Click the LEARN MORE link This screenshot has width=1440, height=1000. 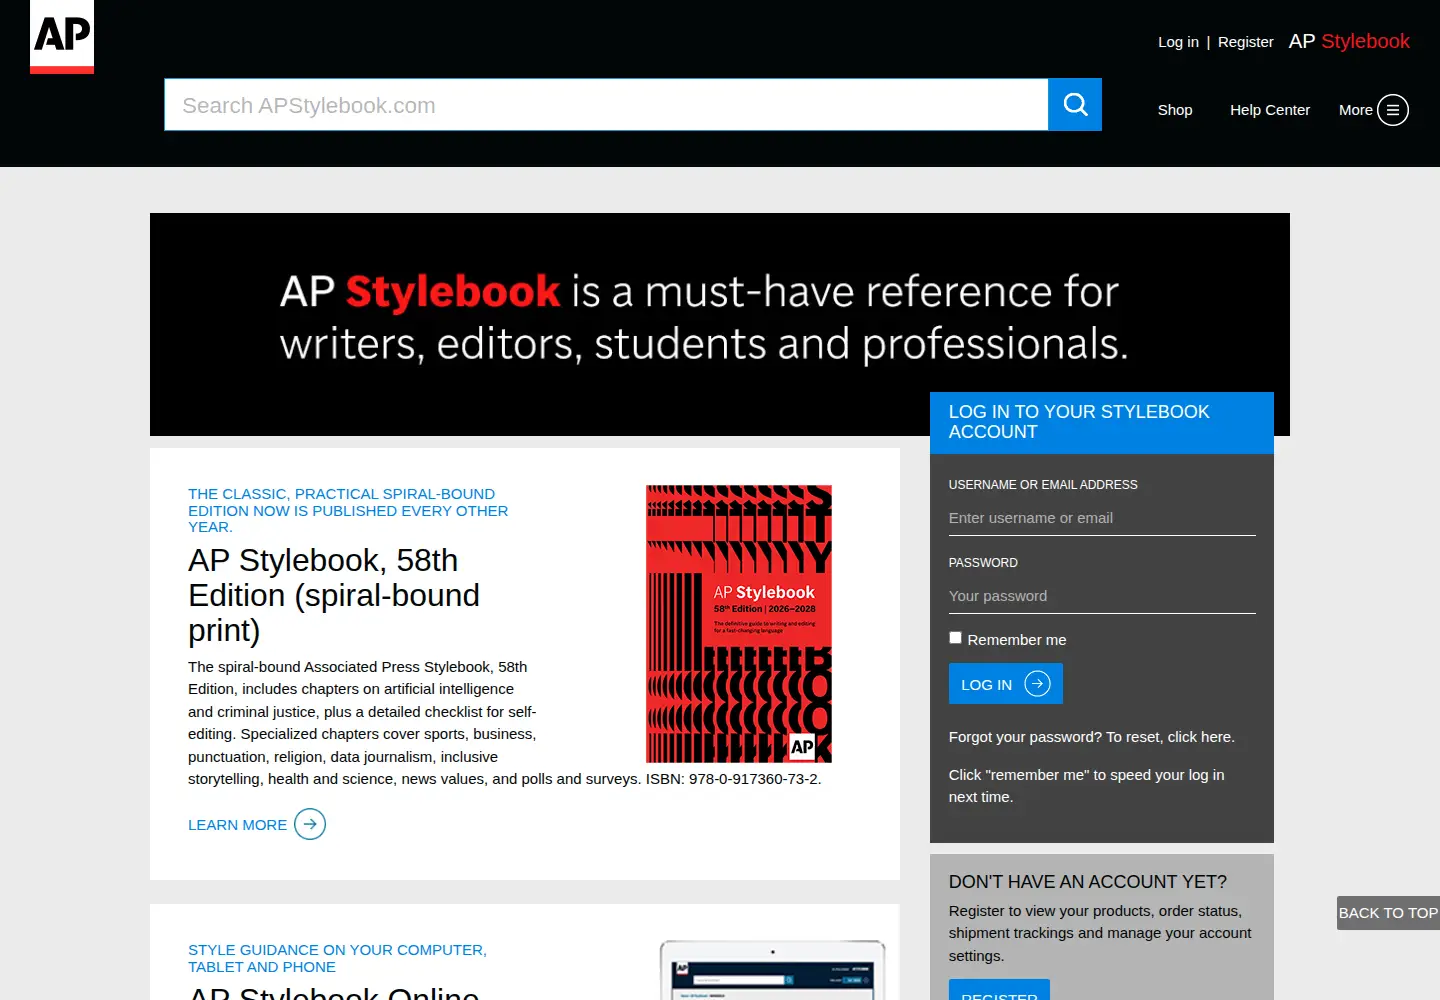[238, 825]
